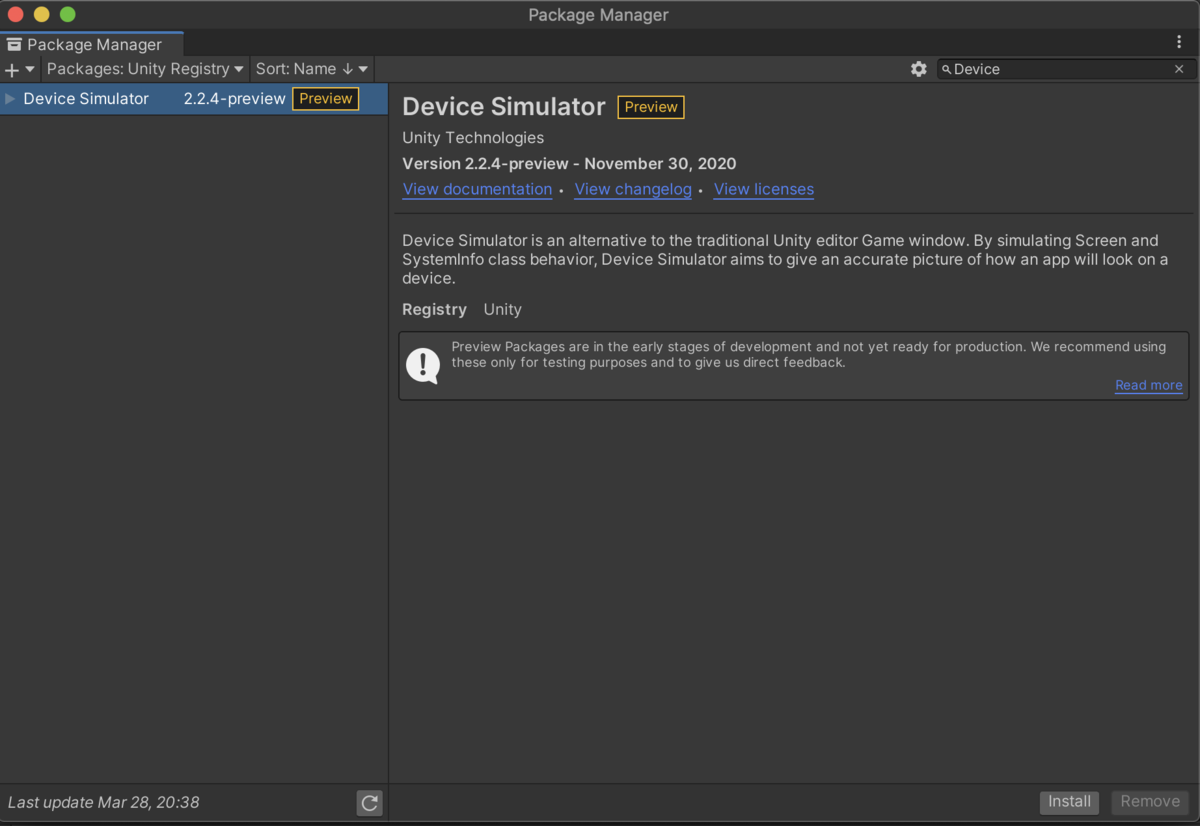Open the Packages: Unity Registry dropdown
Screen dimensions: 1200x826
(144, 69)
